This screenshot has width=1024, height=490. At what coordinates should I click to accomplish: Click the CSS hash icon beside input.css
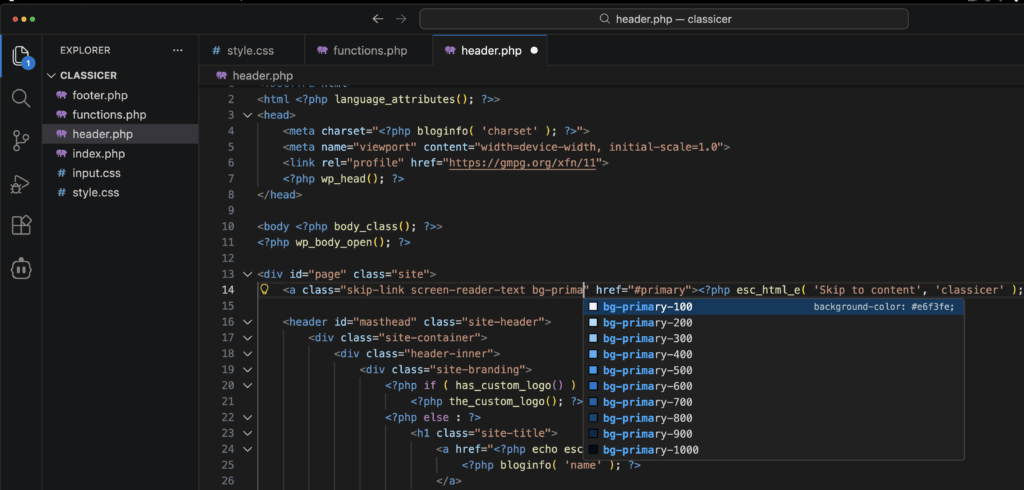point(62,173)
